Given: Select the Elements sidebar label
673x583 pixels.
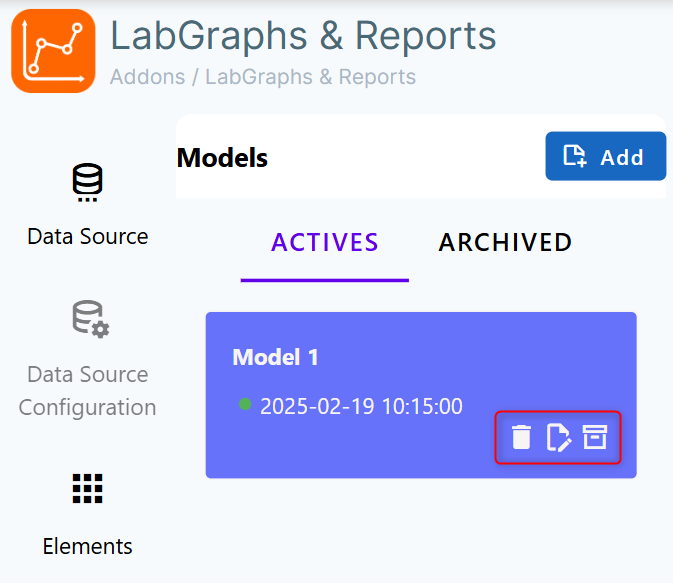Looking at the screenshot, I should [x=88, y=547].
